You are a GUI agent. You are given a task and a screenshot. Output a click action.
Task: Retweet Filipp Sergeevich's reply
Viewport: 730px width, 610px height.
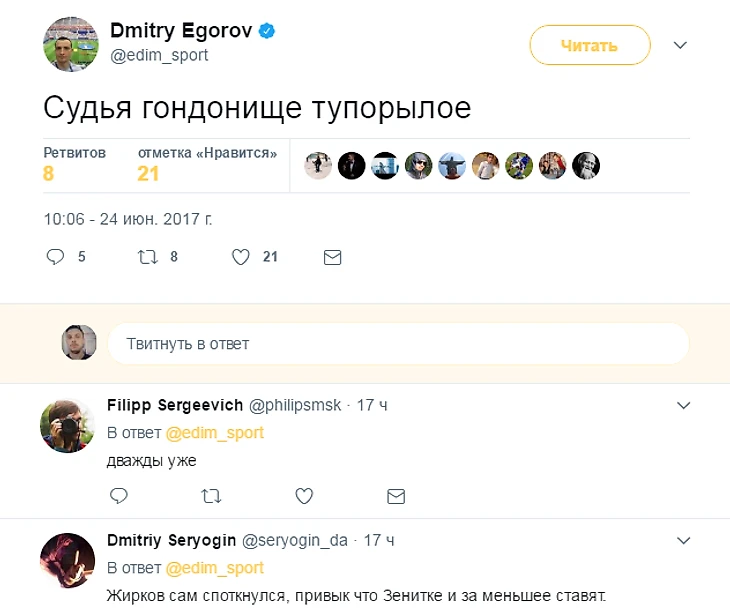tap(211, 495)
